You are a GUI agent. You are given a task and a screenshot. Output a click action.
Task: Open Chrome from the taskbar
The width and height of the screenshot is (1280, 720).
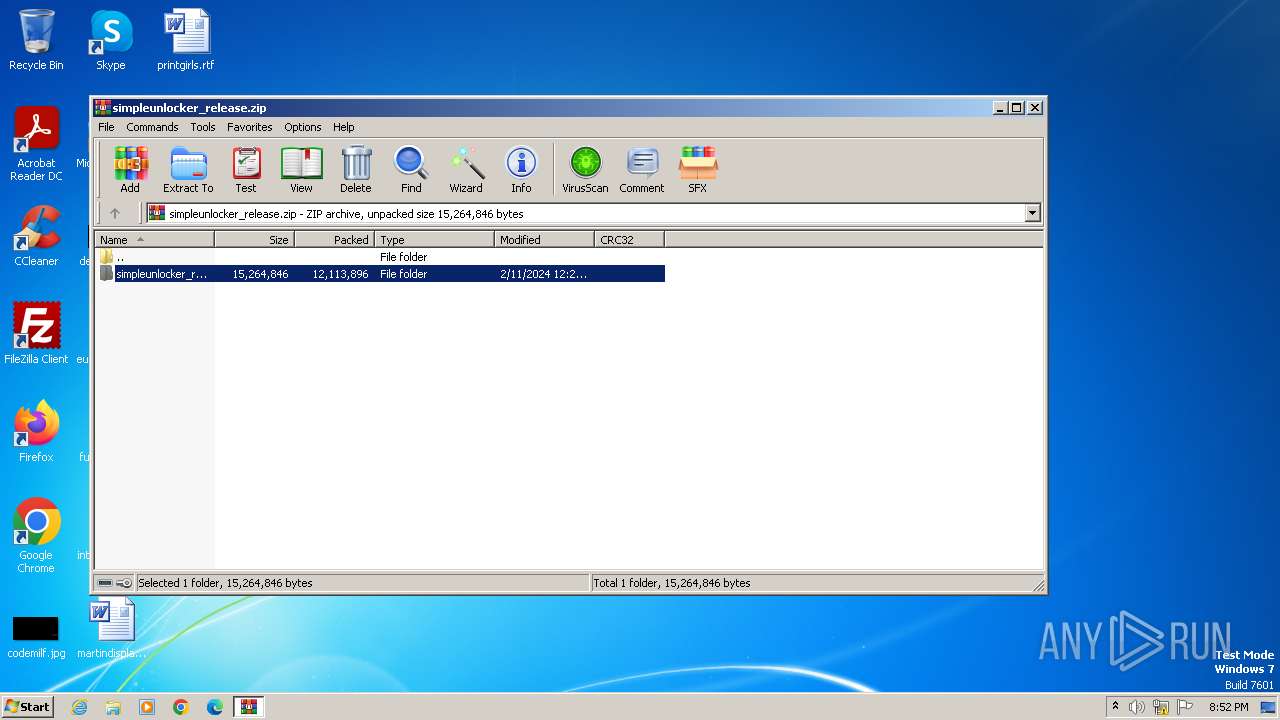pyautogui.click(x=181, y=707)
